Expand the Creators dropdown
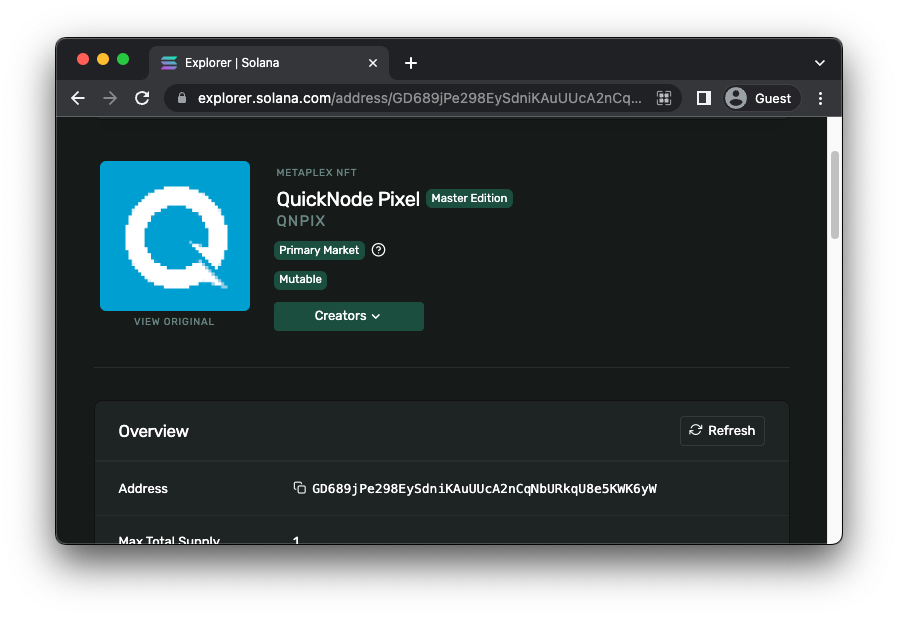 [x=348, y=316]
